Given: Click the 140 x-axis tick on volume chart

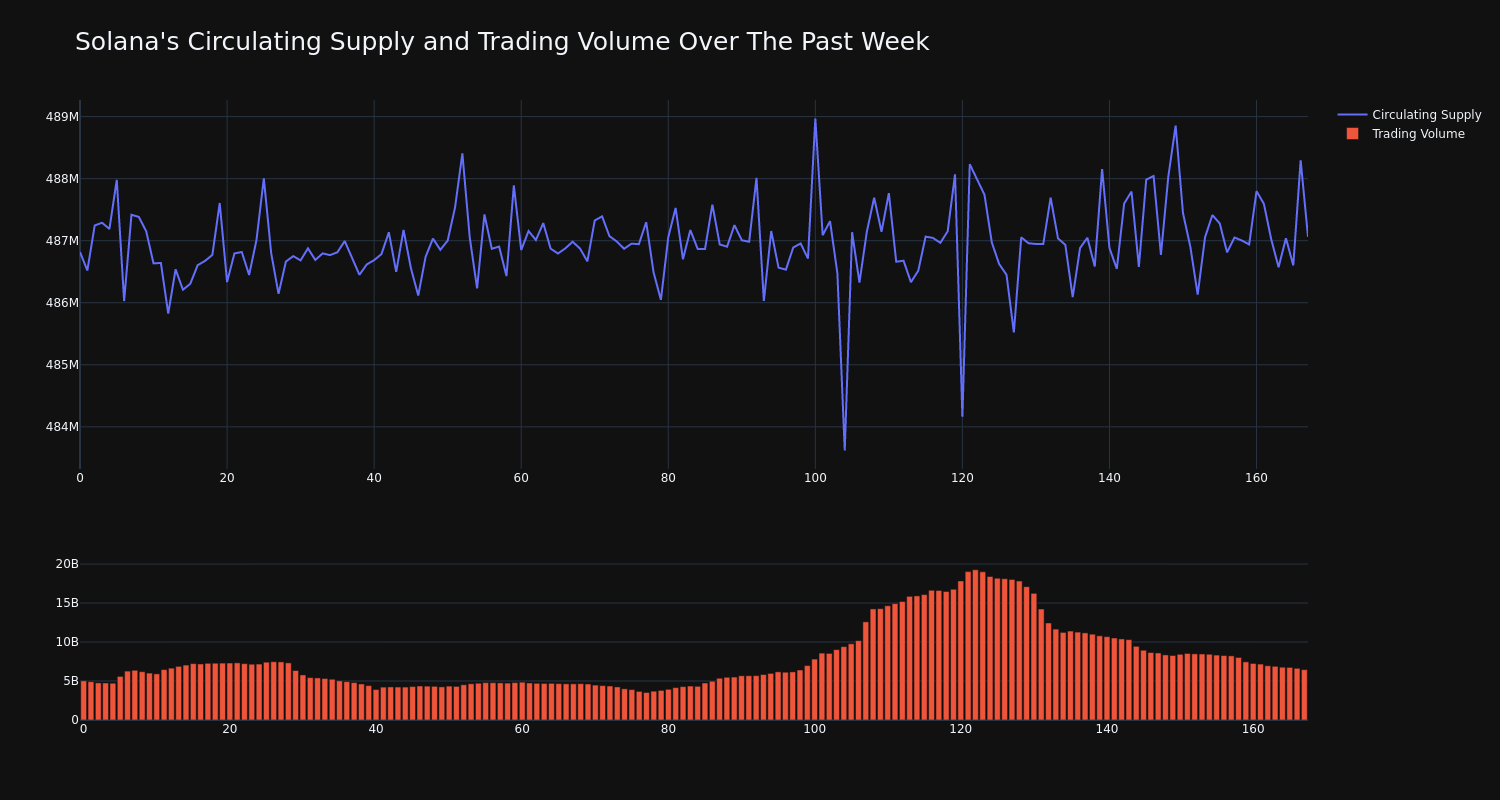Looking at the screenshot, I should [x=1107, y=729].
